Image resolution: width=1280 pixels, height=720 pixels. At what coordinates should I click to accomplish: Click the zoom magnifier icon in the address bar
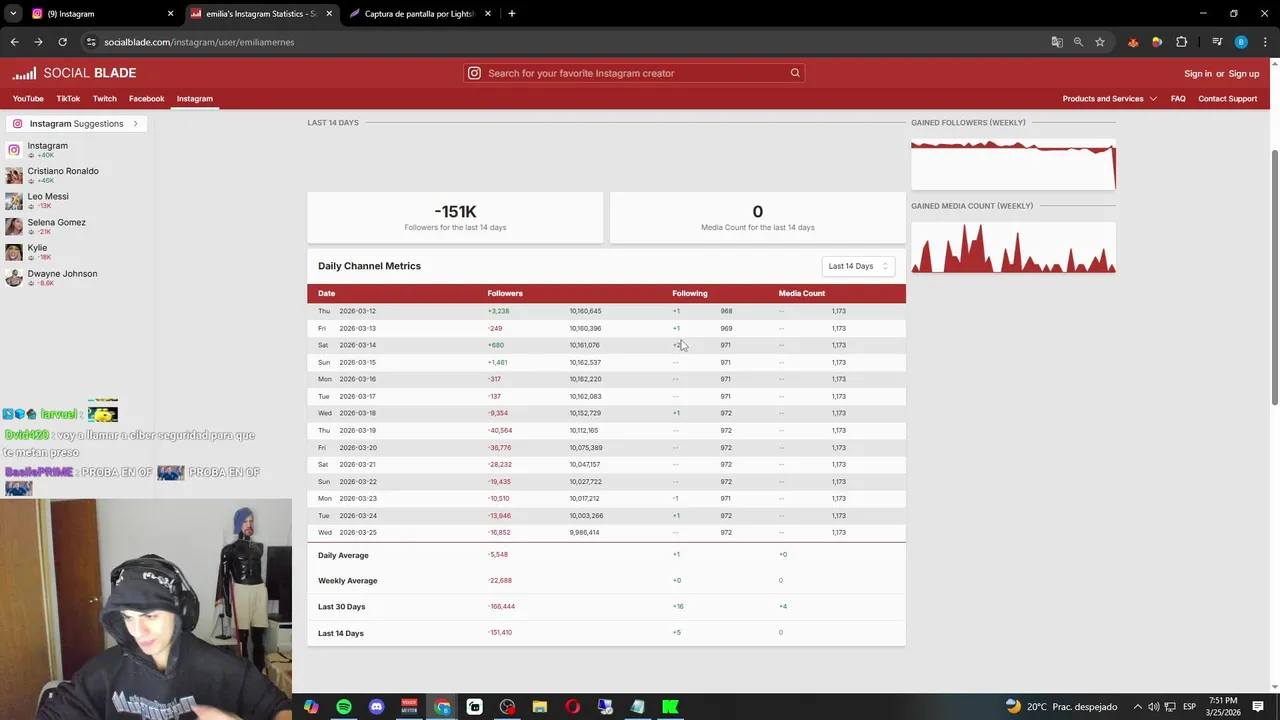pyautogui.click(x=1078, y=42)
